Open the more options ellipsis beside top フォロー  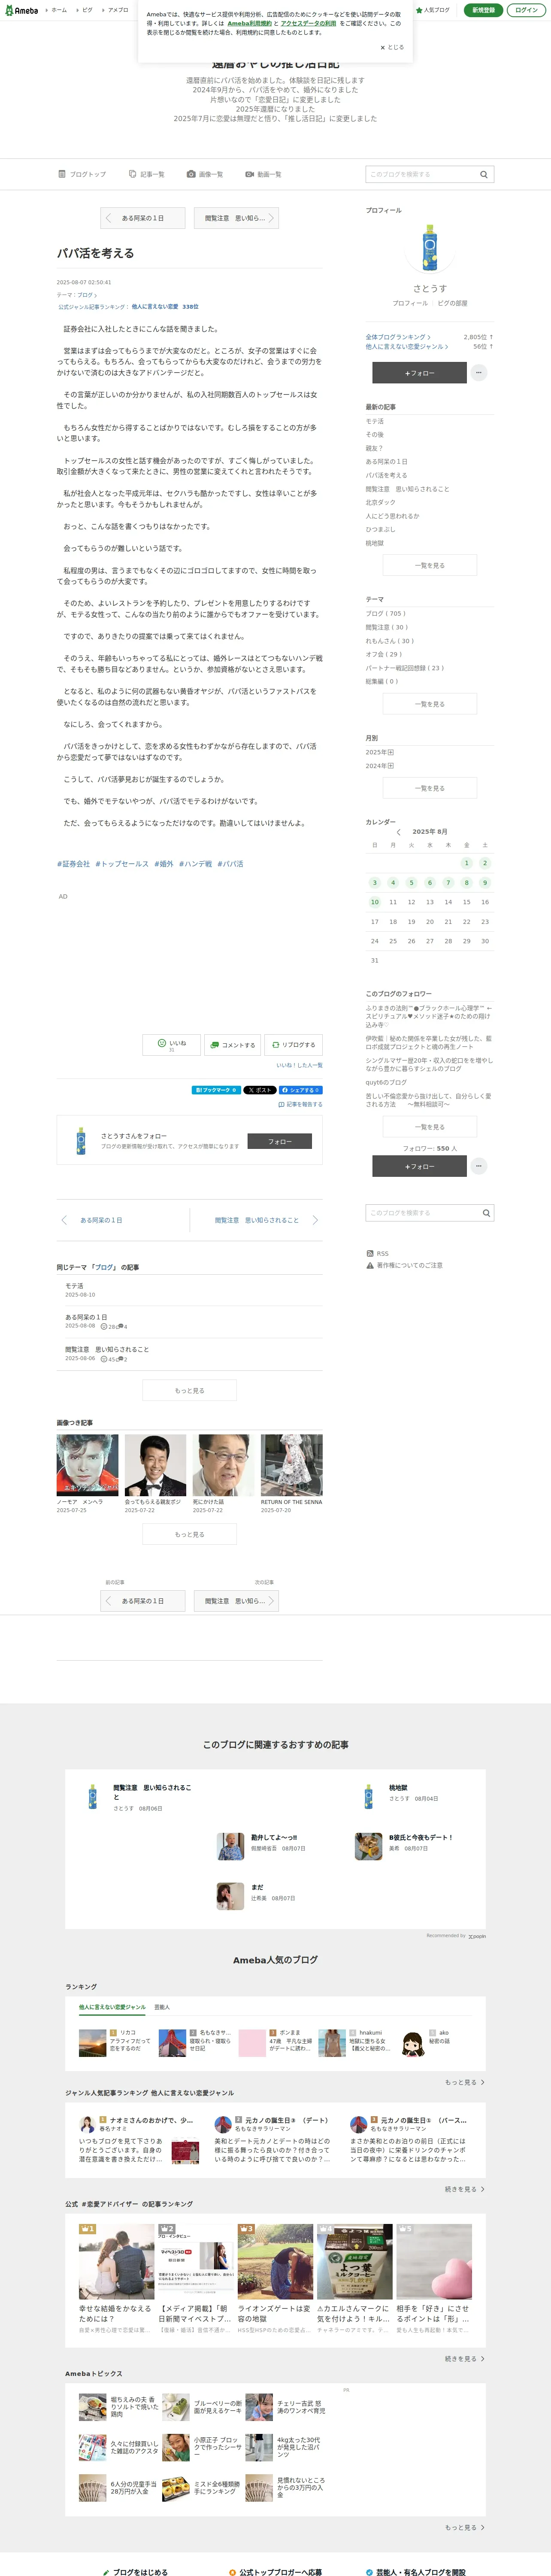479,373
